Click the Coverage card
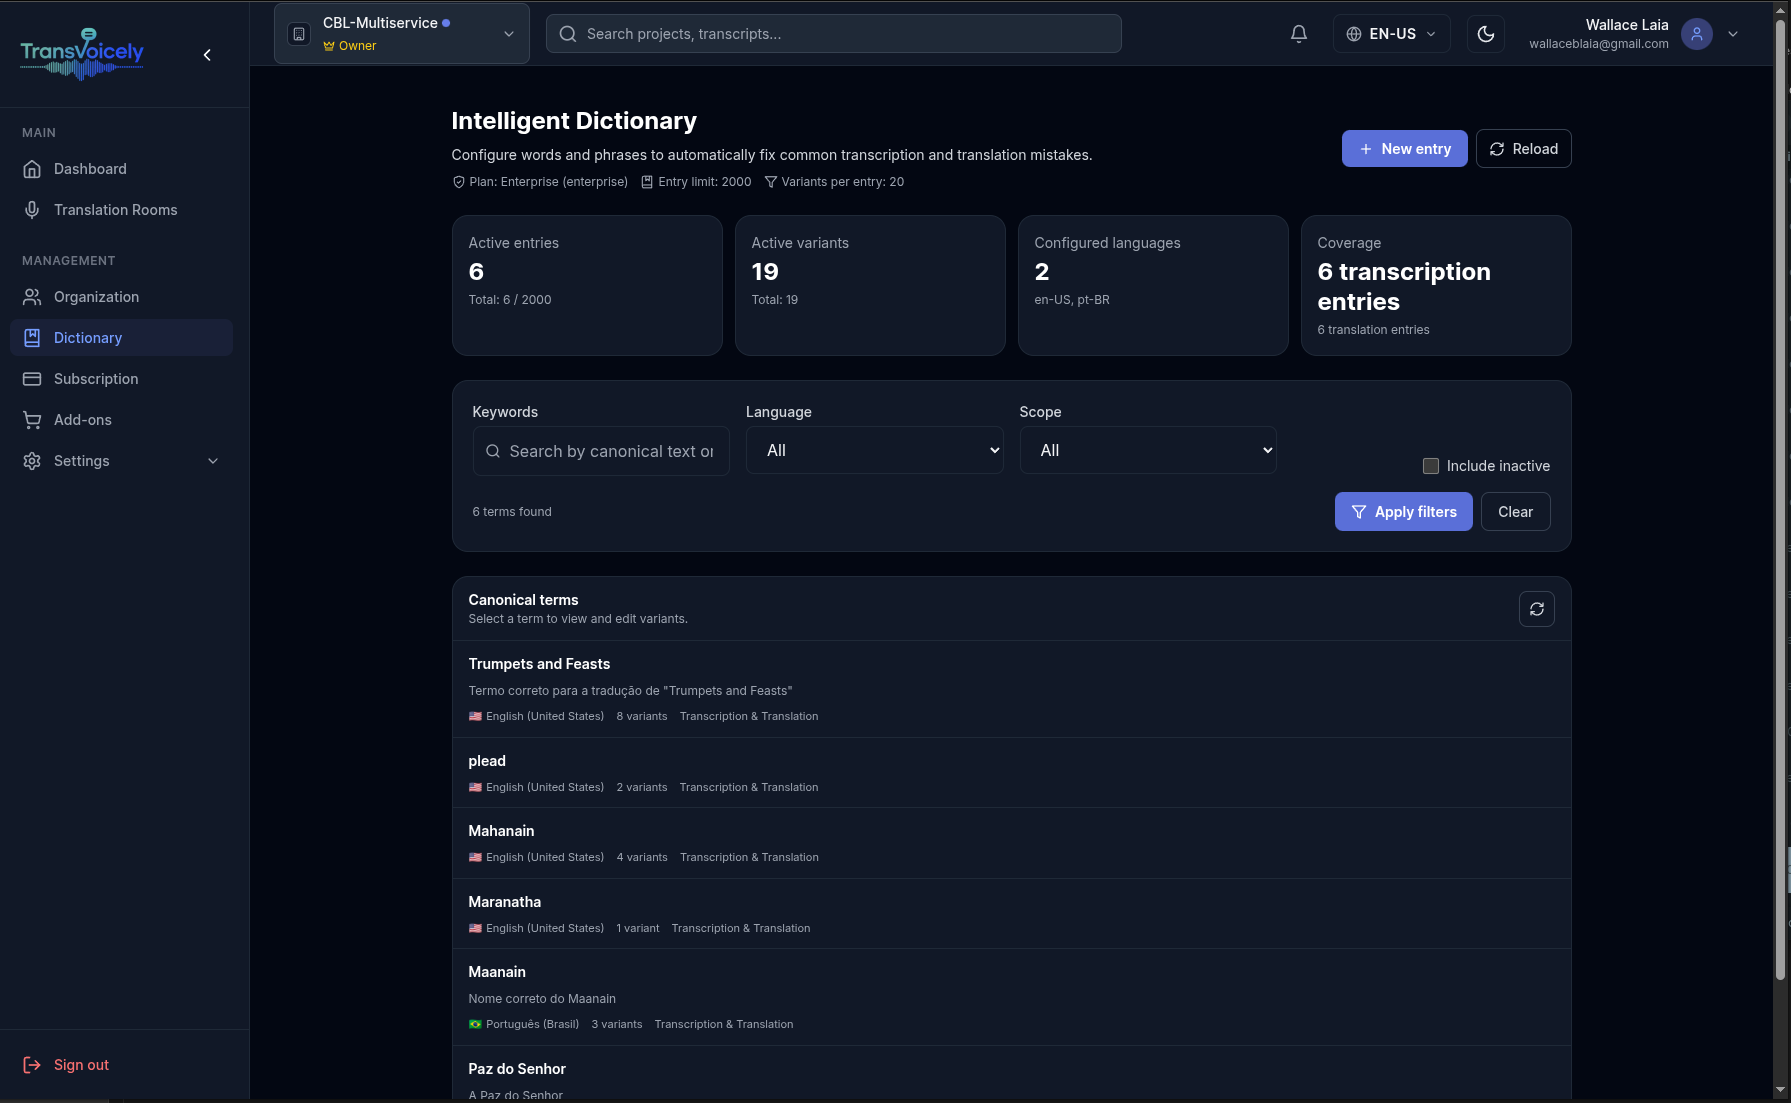 point(1436,285)
